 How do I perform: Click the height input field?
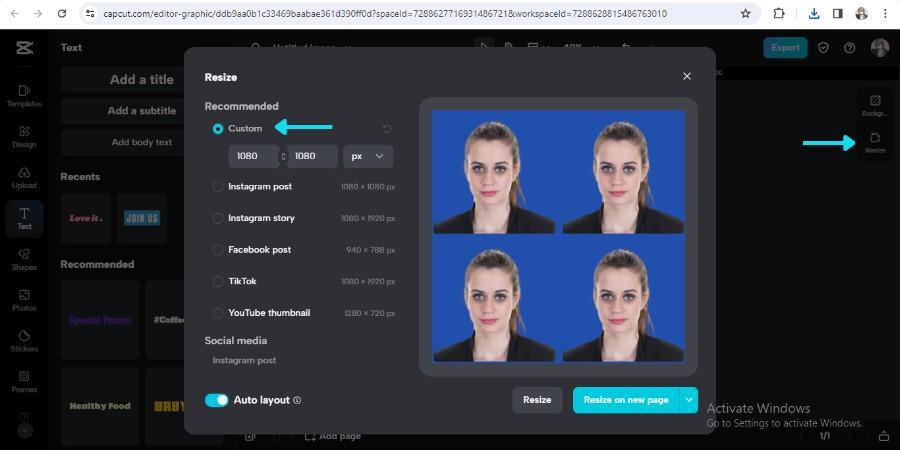click(x=312, y=156)
